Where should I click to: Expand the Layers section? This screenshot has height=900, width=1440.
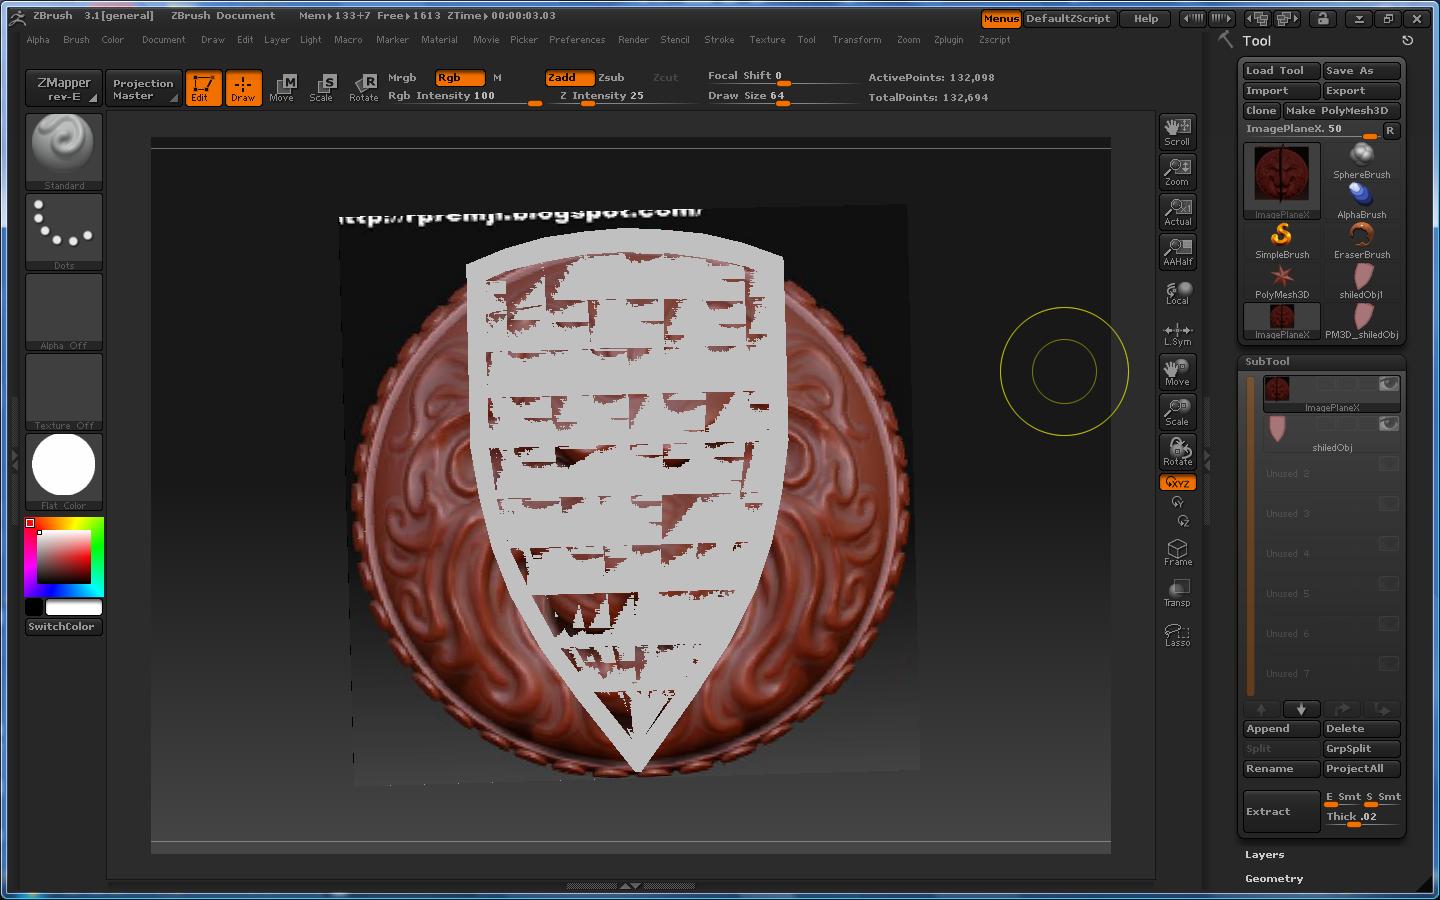(x=1264, y=854)
